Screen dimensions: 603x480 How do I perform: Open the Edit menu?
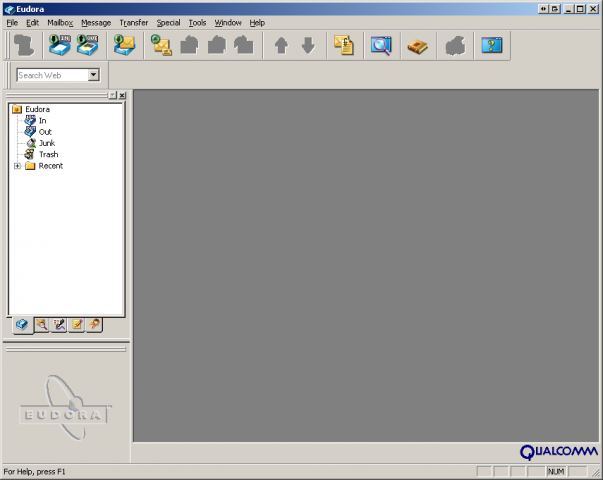pos(32,23)
